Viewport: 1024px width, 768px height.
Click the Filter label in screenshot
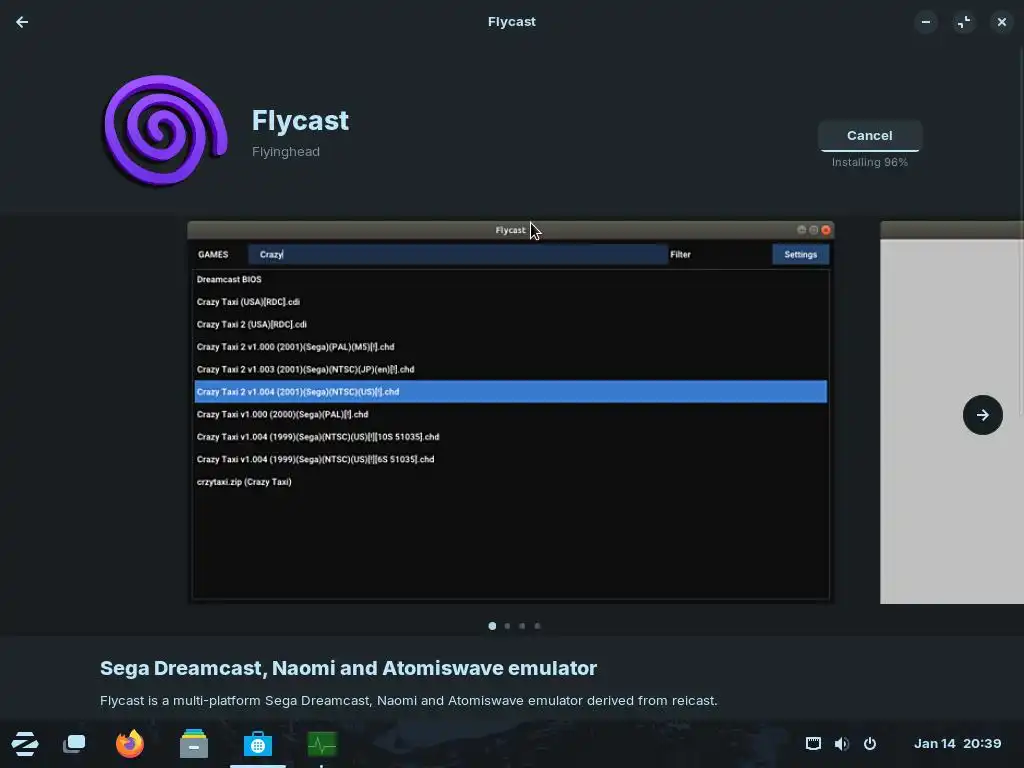pos(680,255)
